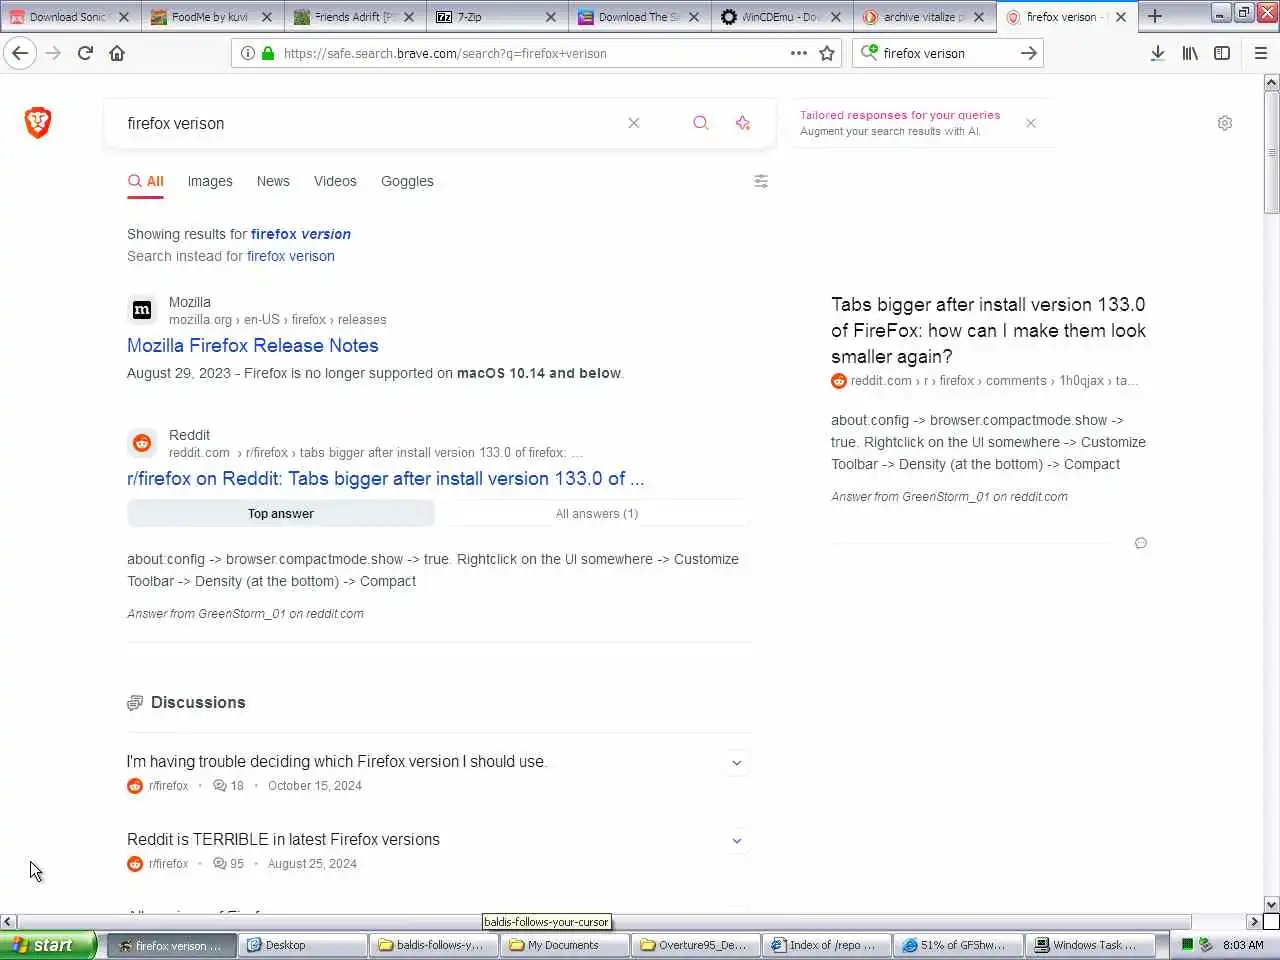Switch to the Images results tab
1280x960 pixels.
[210, 181]
